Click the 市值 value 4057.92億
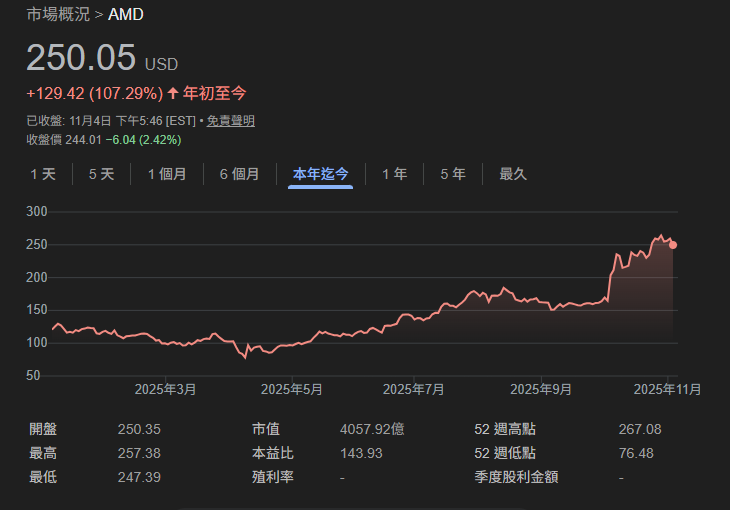The image size is (730, 510). (372, 430)
